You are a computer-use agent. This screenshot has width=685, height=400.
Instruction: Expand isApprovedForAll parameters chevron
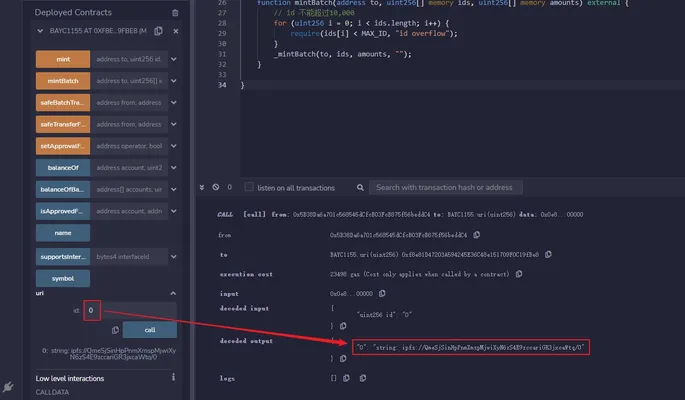click(x=174, y=211)
